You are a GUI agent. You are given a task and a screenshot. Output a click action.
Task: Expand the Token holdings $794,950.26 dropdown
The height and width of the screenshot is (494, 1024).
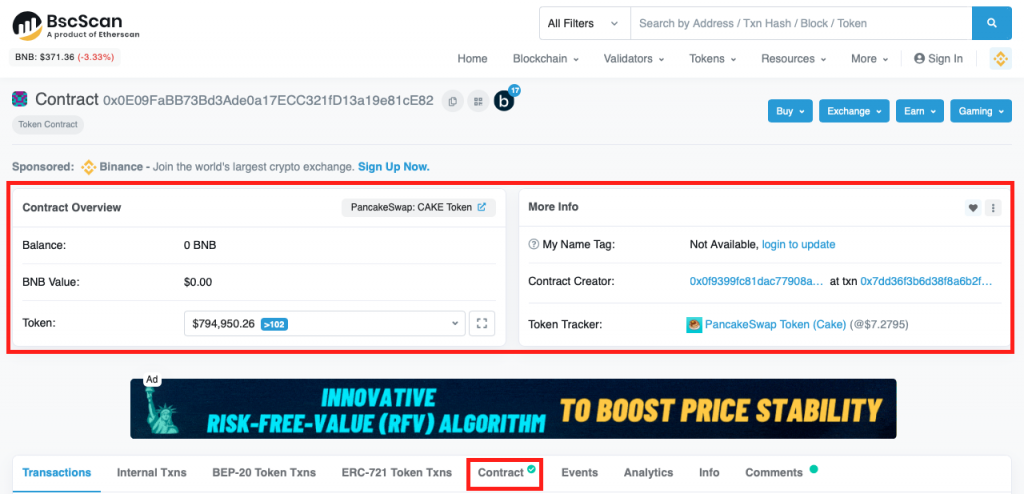[x=325, y=323]
